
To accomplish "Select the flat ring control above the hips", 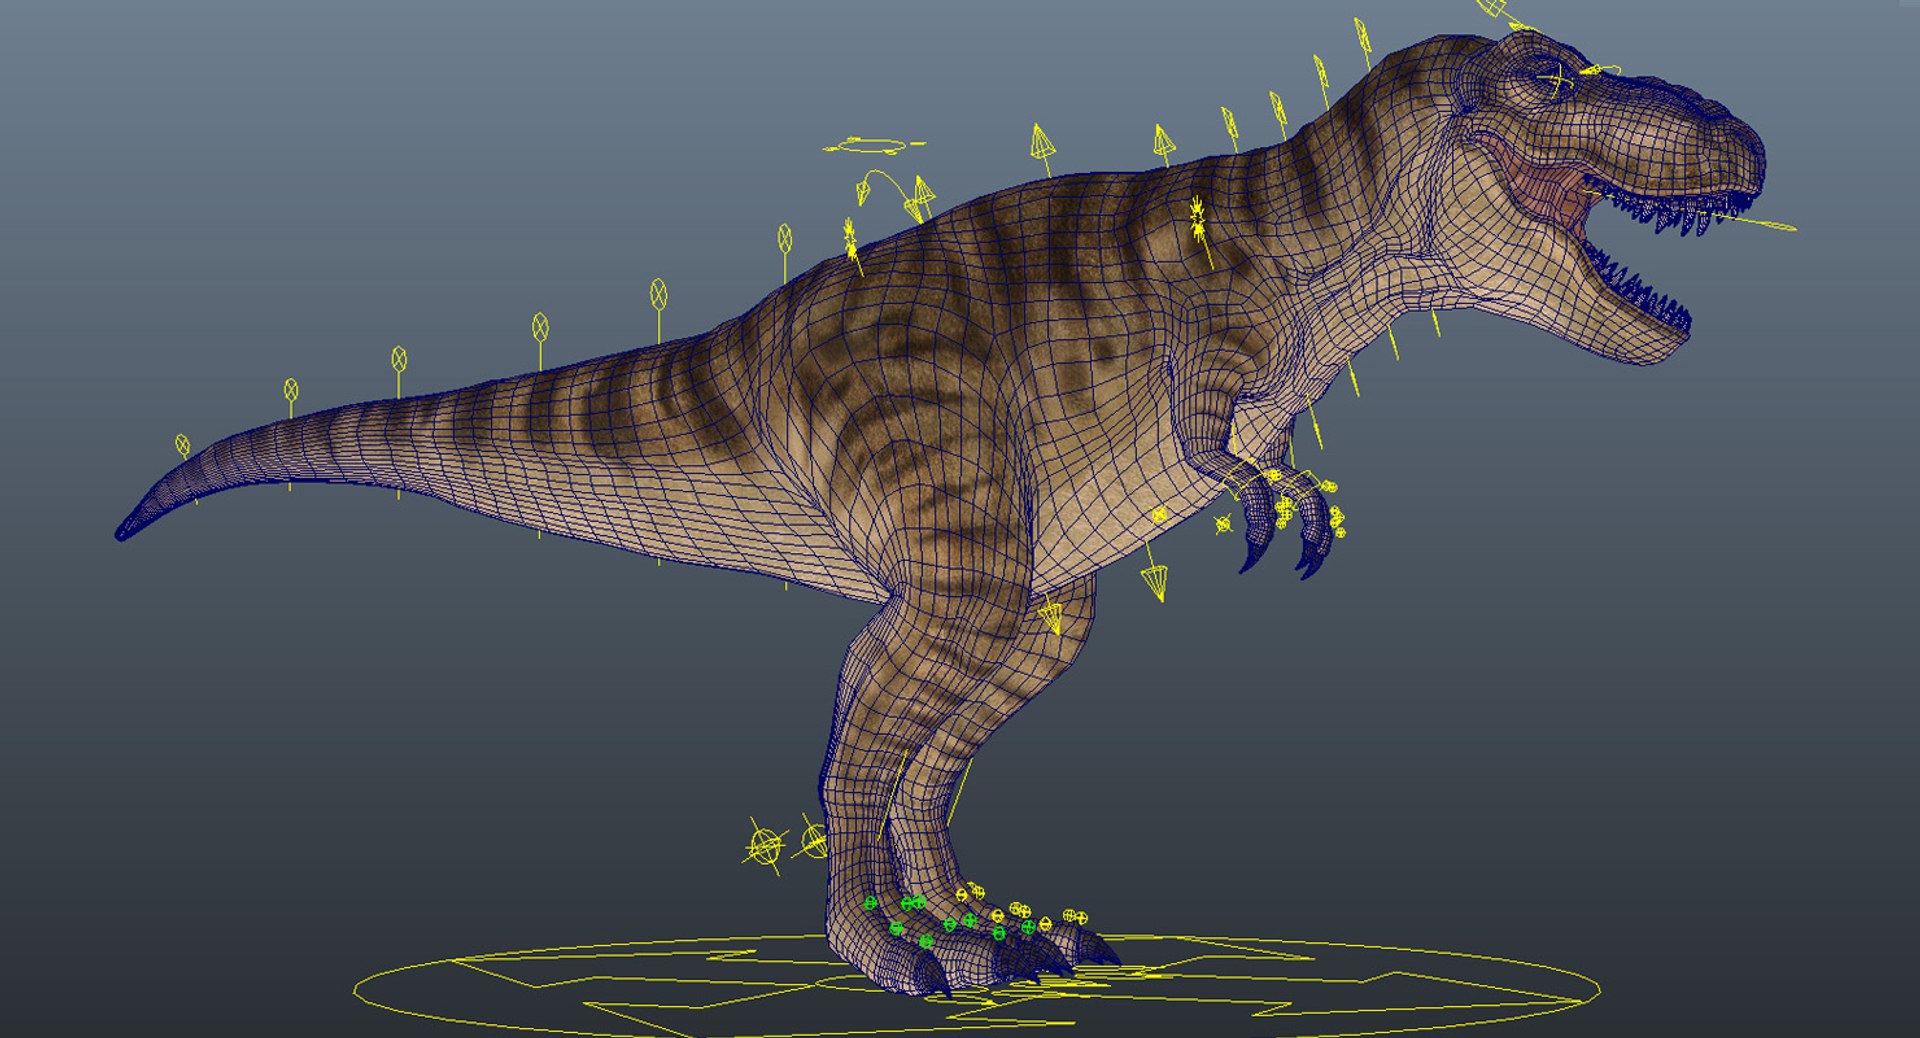I will [x=874, y=146].
